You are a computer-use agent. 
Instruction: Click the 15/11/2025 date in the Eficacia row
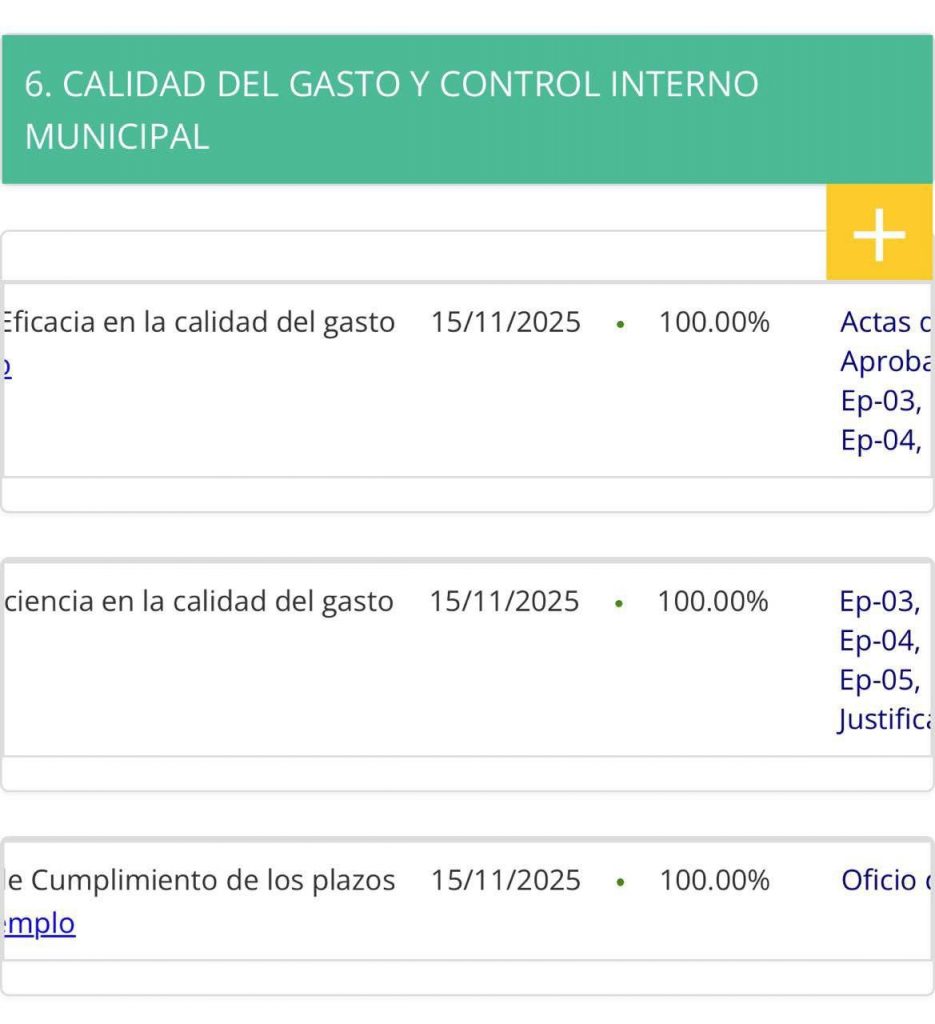point(505,323)
